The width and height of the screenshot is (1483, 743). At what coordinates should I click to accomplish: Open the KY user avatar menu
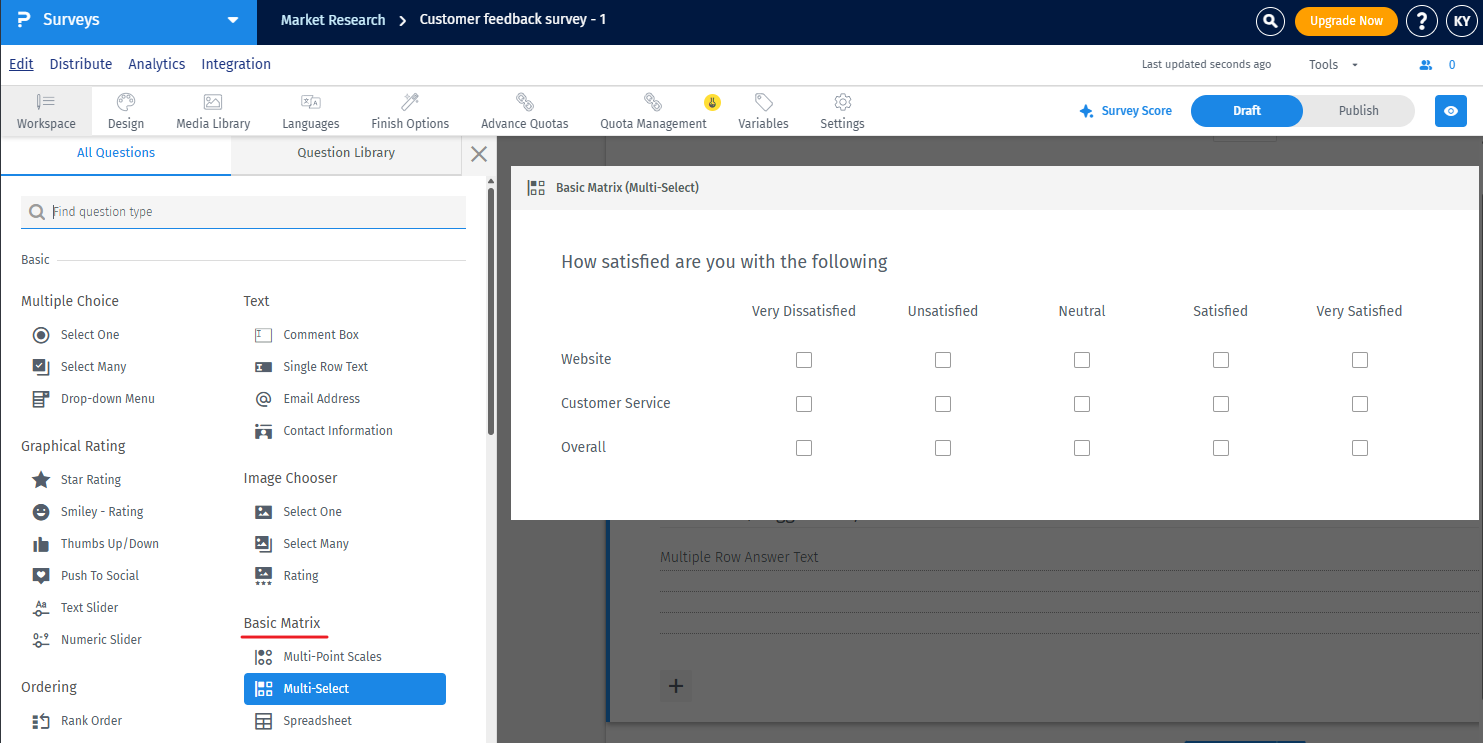coord(1460,21)
